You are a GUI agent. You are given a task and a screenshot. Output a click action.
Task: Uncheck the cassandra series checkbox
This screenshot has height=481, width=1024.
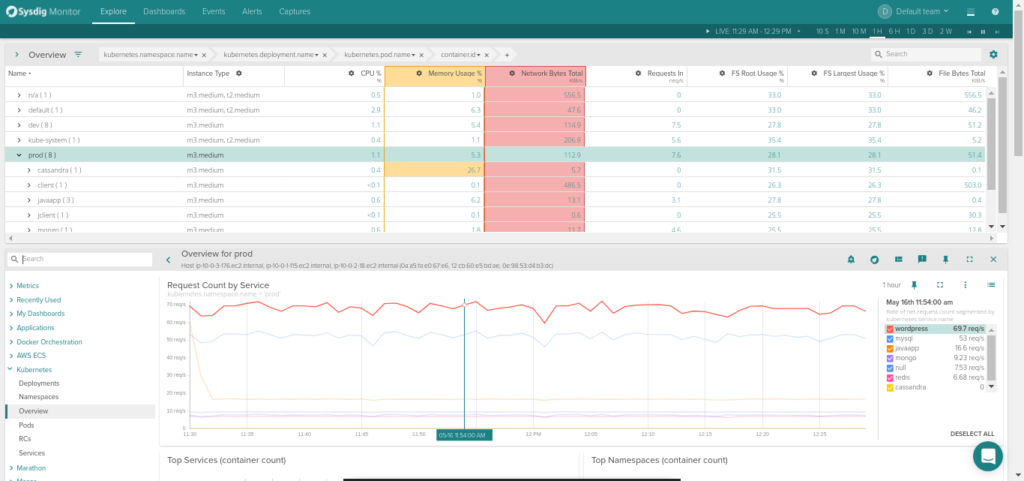tap(889, 388)
